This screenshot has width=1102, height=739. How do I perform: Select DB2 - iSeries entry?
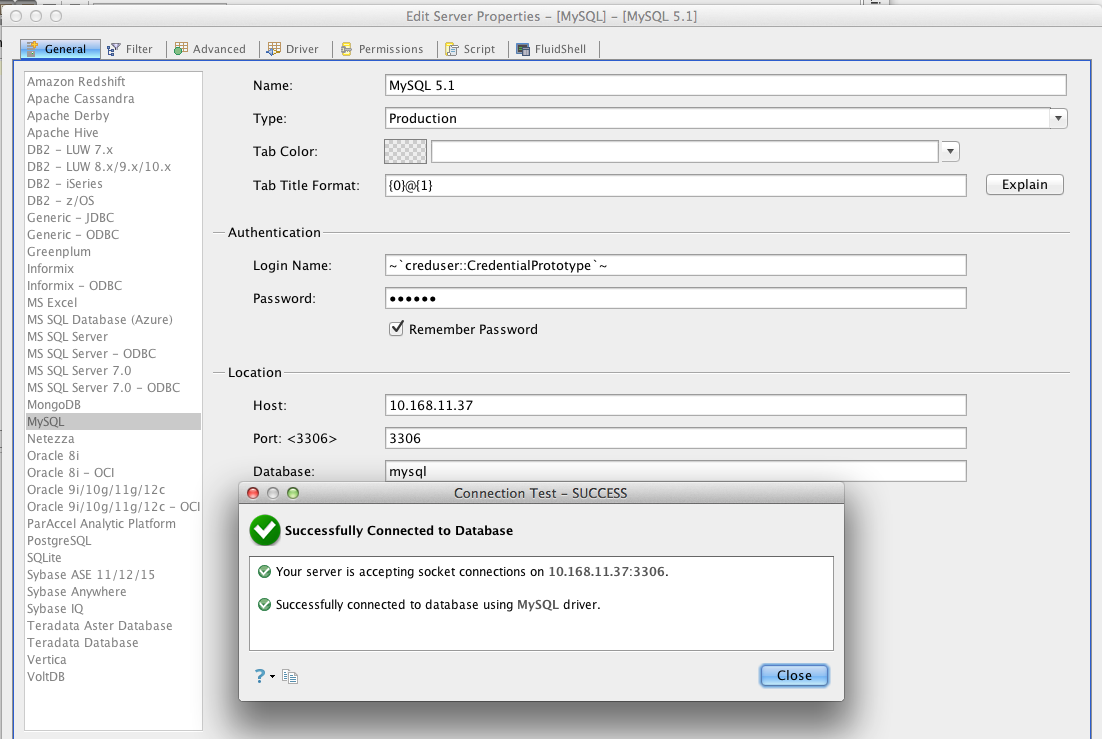(x=65, y=184)
